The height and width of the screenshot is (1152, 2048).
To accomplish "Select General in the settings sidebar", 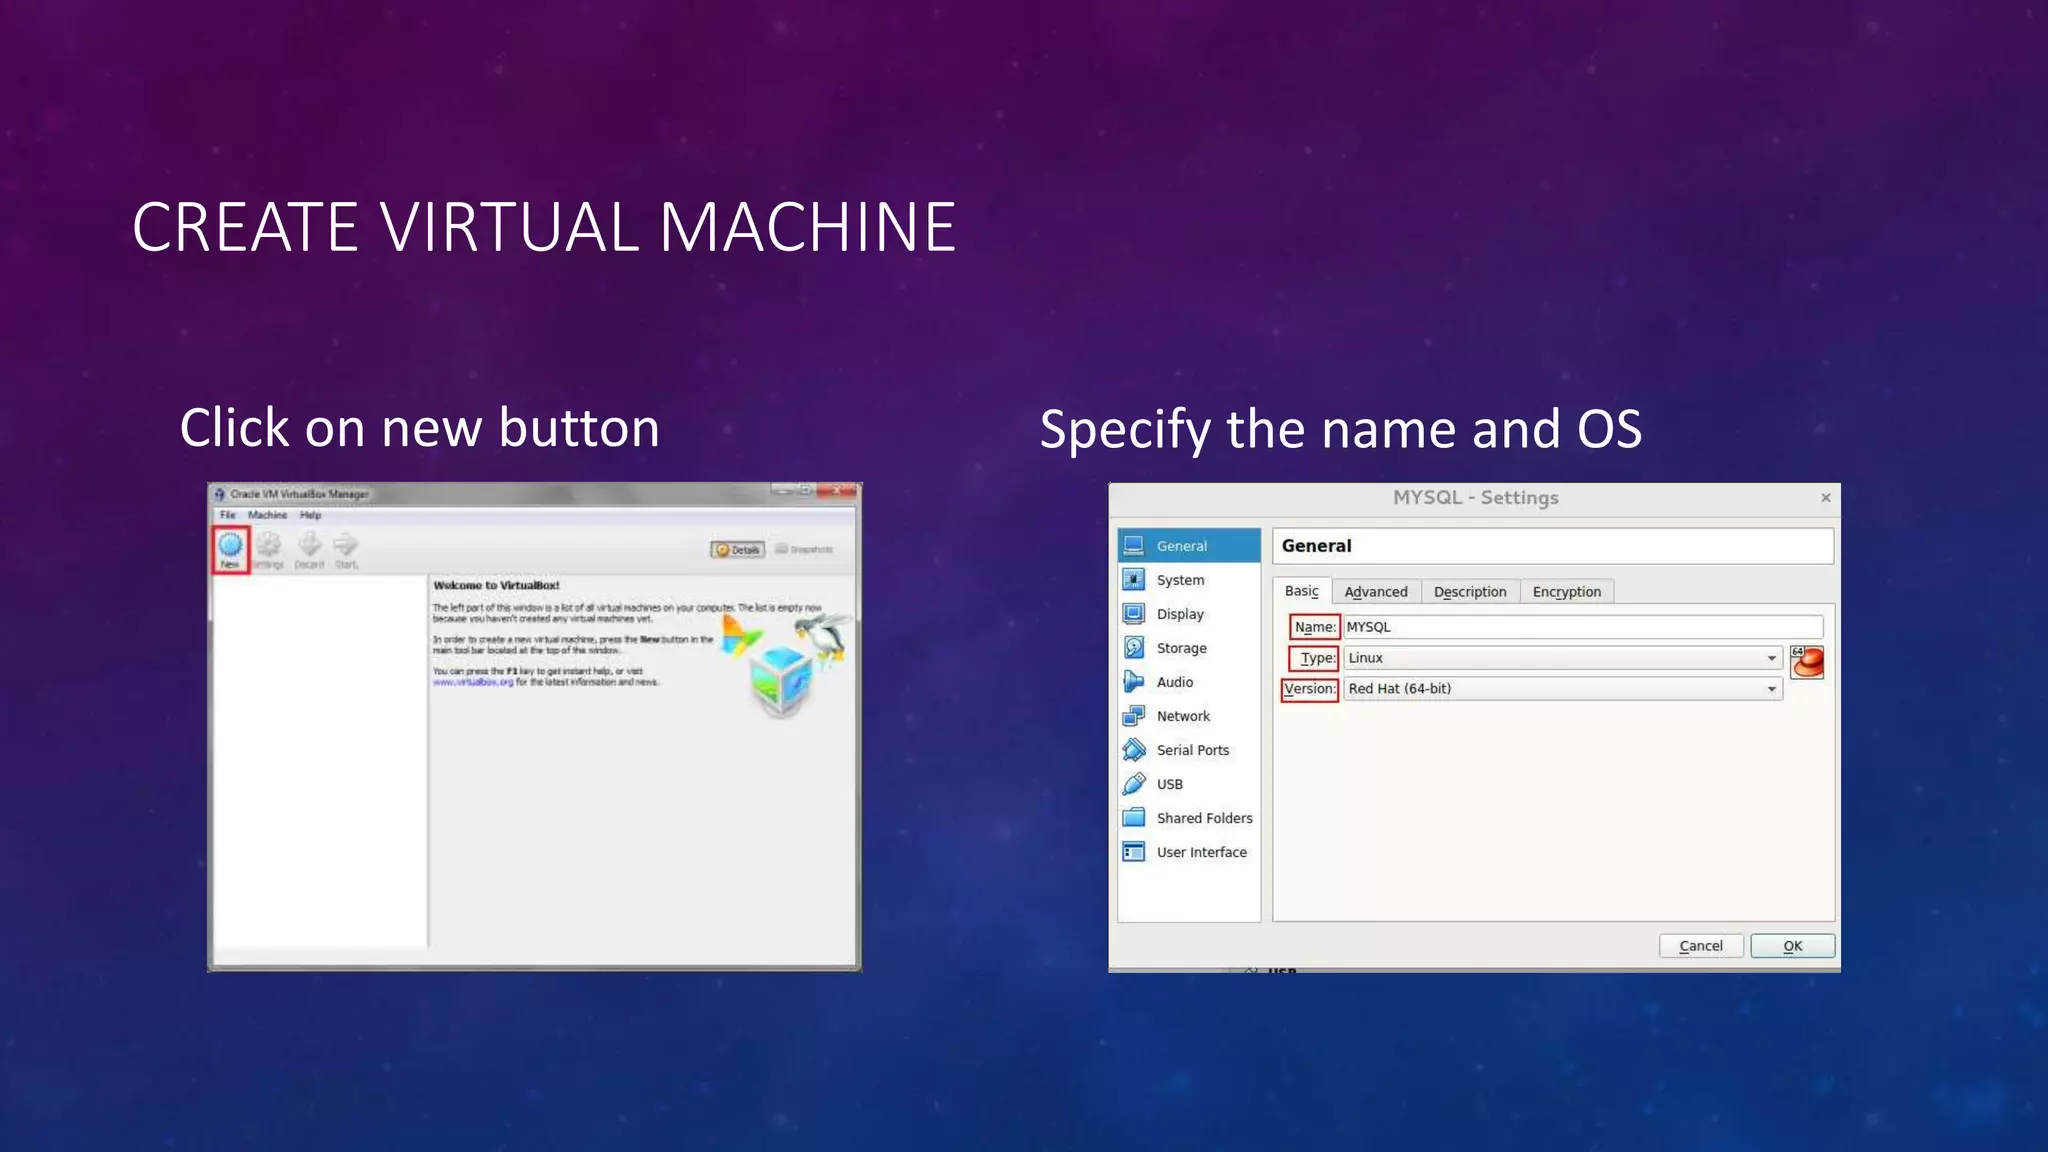I will (1189, 546).
